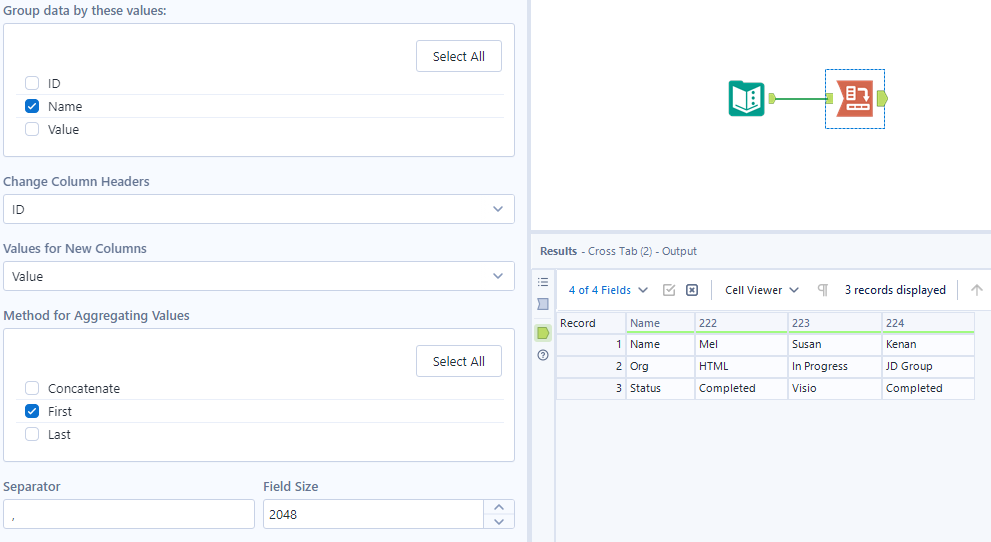Open the Cell Viewer menu
This screenshot has width=991, height=542.
(762, 290)
